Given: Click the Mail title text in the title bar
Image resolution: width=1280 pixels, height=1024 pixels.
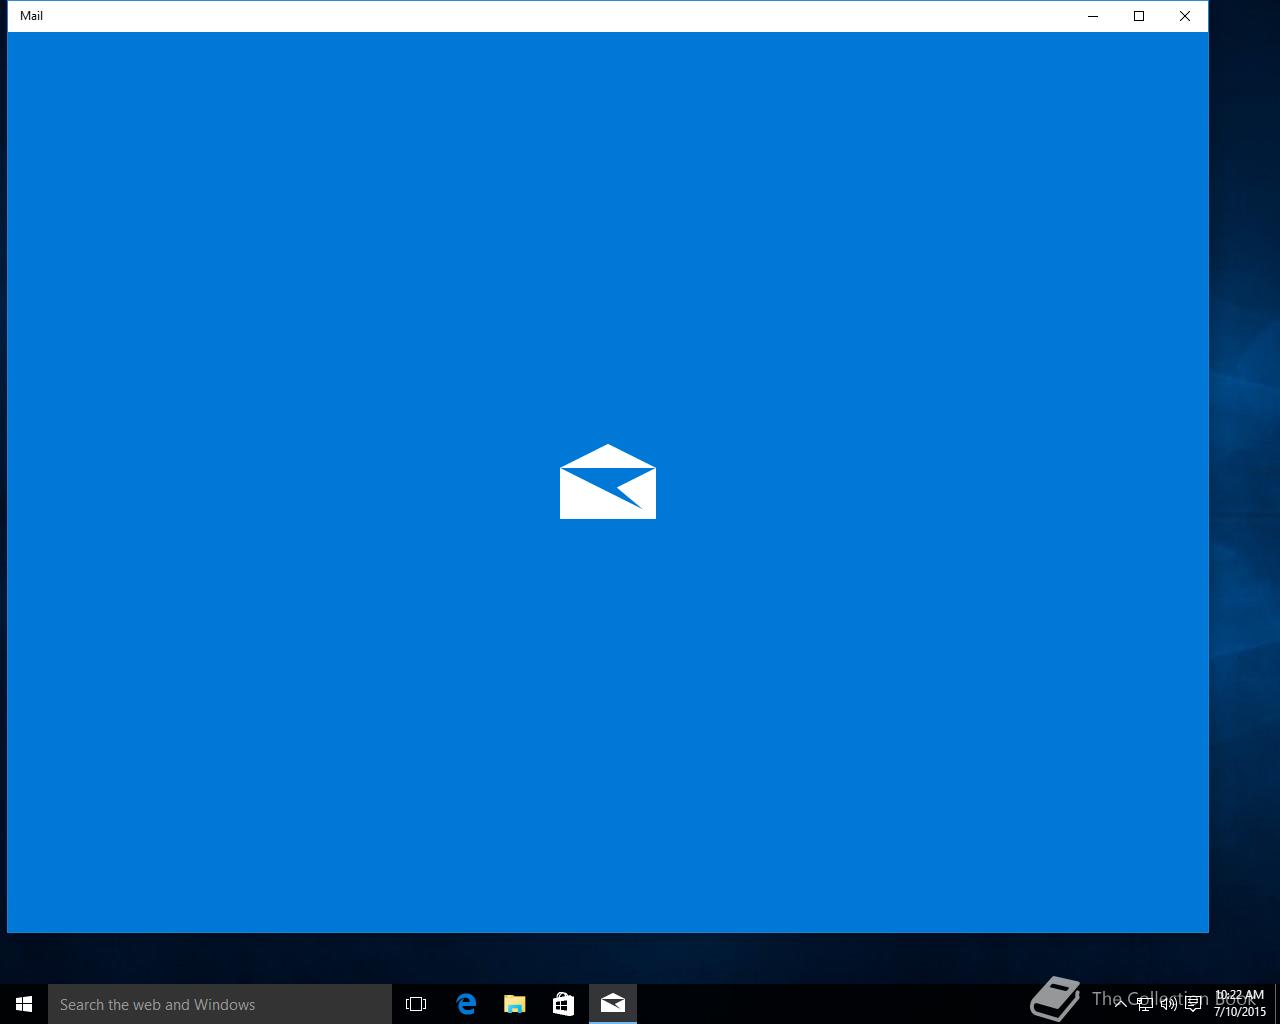Looking at the screenshot, I should (31, 16).
